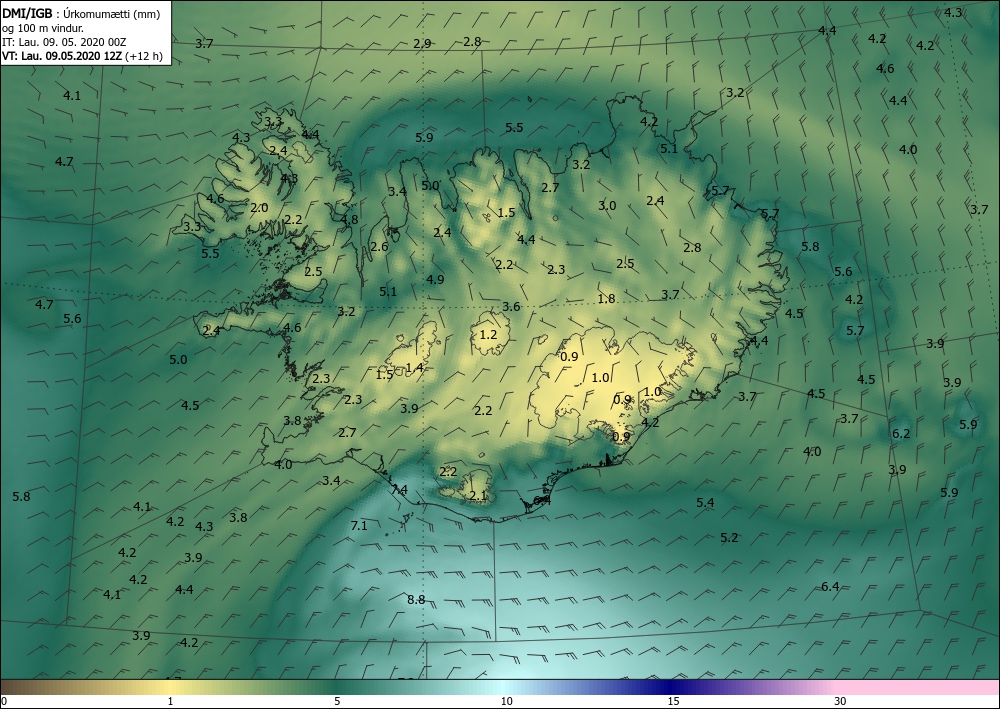
Task: Click the 2.0 value in the Westfjords
Action: 260,208
